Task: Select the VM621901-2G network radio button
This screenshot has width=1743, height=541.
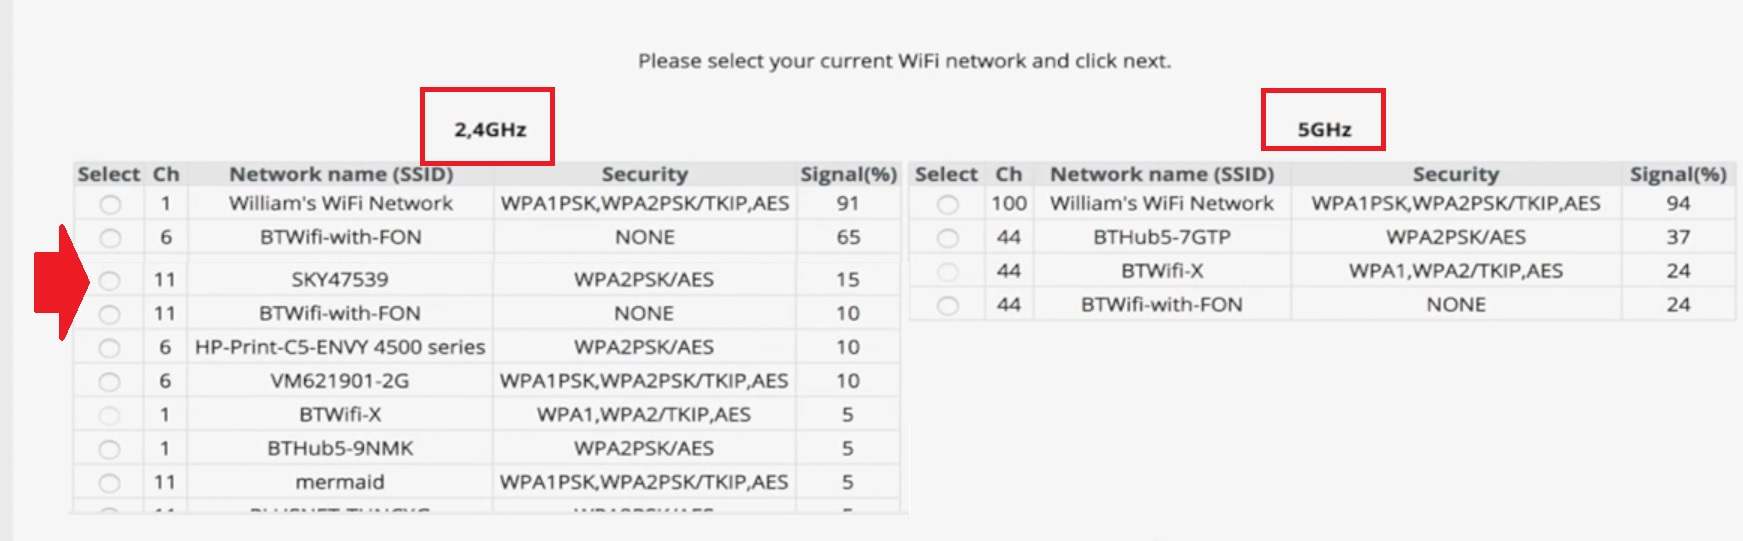Action: point(110,382)
